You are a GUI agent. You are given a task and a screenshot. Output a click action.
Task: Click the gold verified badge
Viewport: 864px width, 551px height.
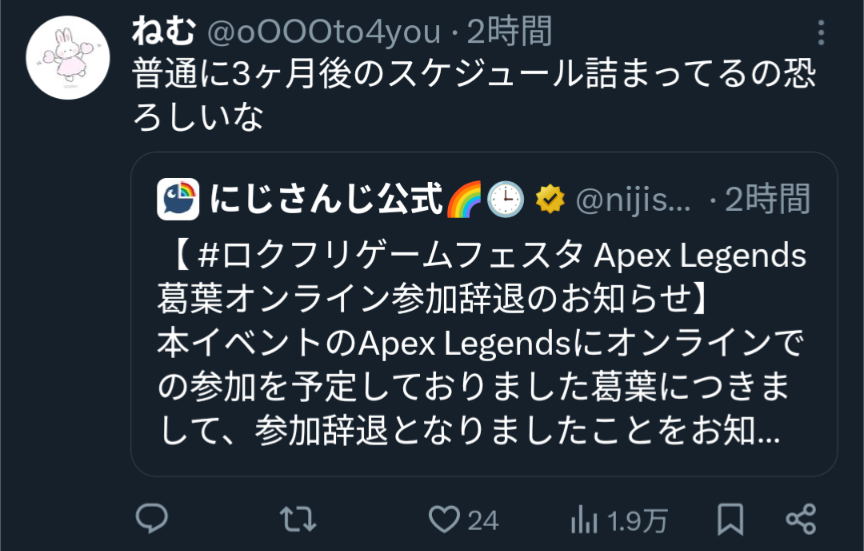(x=549, y=199)
